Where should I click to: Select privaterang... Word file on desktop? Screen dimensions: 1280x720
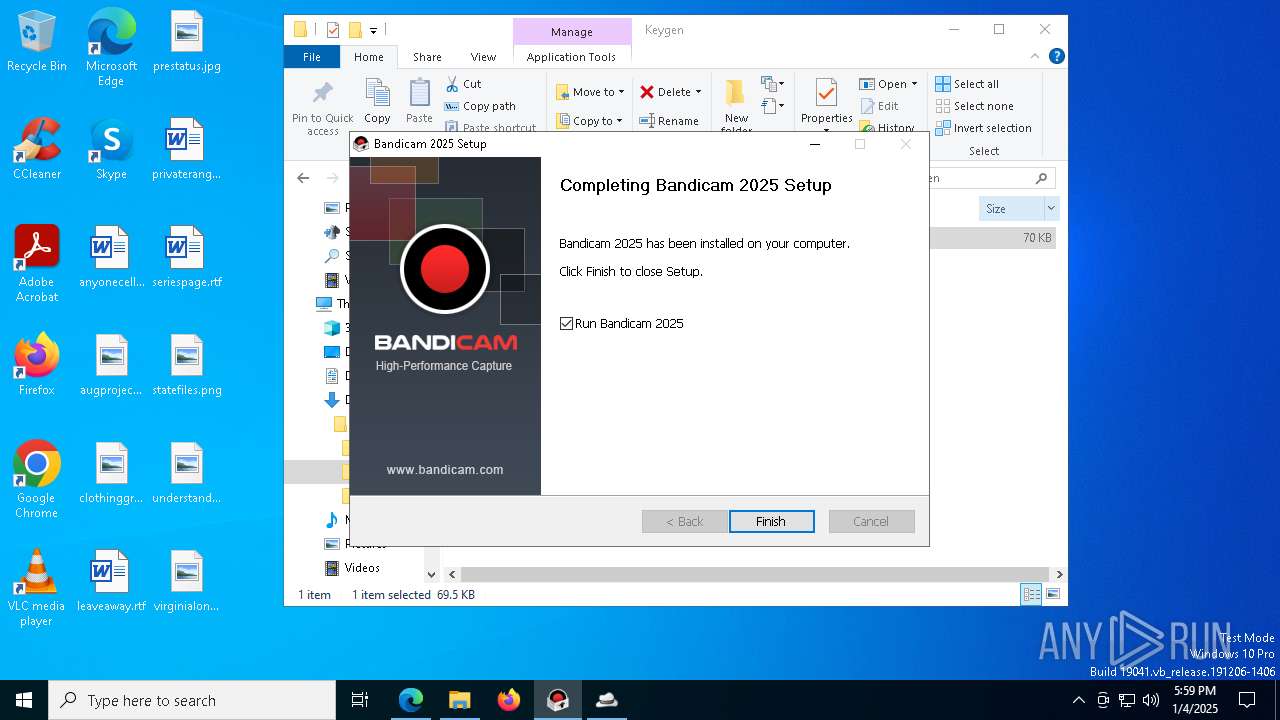187,150
